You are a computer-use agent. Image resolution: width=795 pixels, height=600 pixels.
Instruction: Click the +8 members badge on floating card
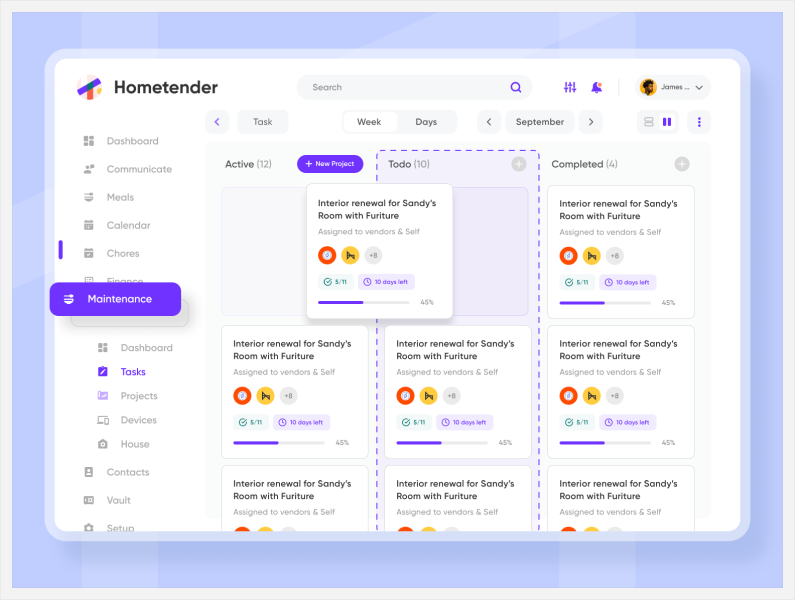[373, 255]
